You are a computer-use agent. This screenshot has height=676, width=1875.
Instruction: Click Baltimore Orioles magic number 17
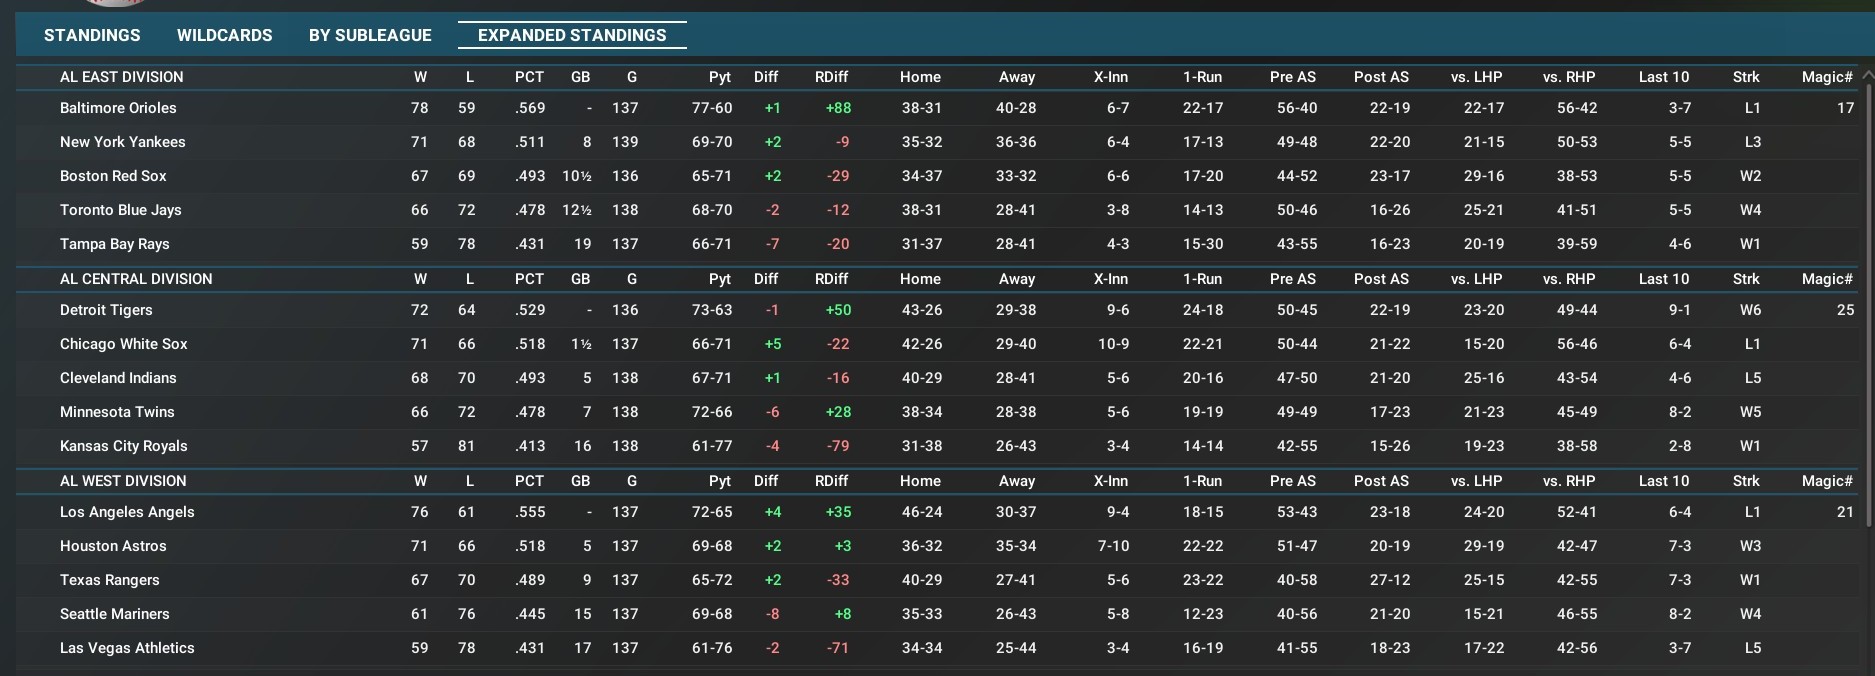pos(1845,108)
